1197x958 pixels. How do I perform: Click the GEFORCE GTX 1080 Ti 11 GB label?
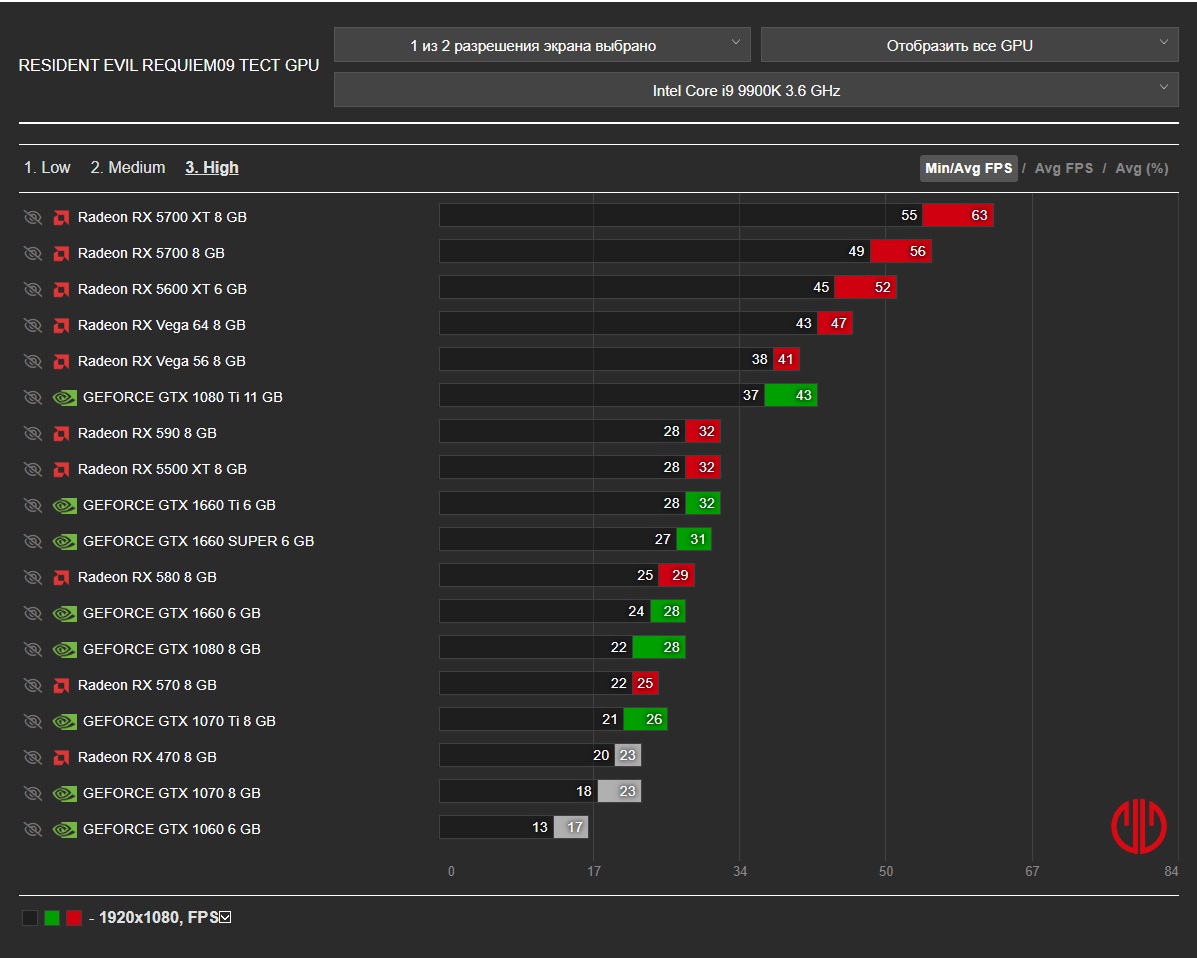coord(182,397)
